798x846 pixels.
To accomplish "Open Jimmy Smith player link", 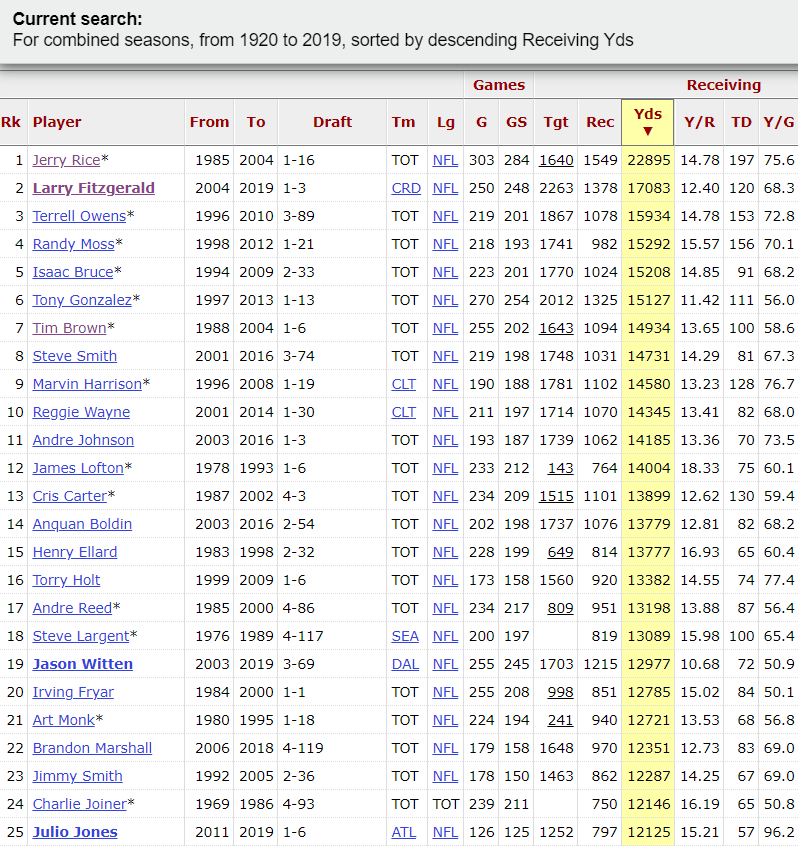I will pos(77,777).
